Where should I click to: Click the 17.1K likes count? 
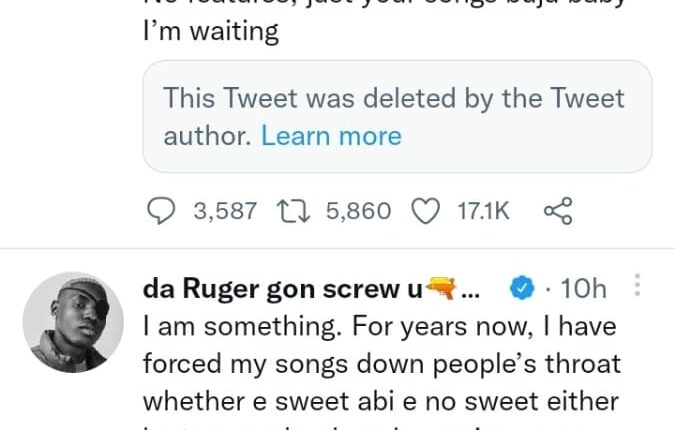(483, 211)
